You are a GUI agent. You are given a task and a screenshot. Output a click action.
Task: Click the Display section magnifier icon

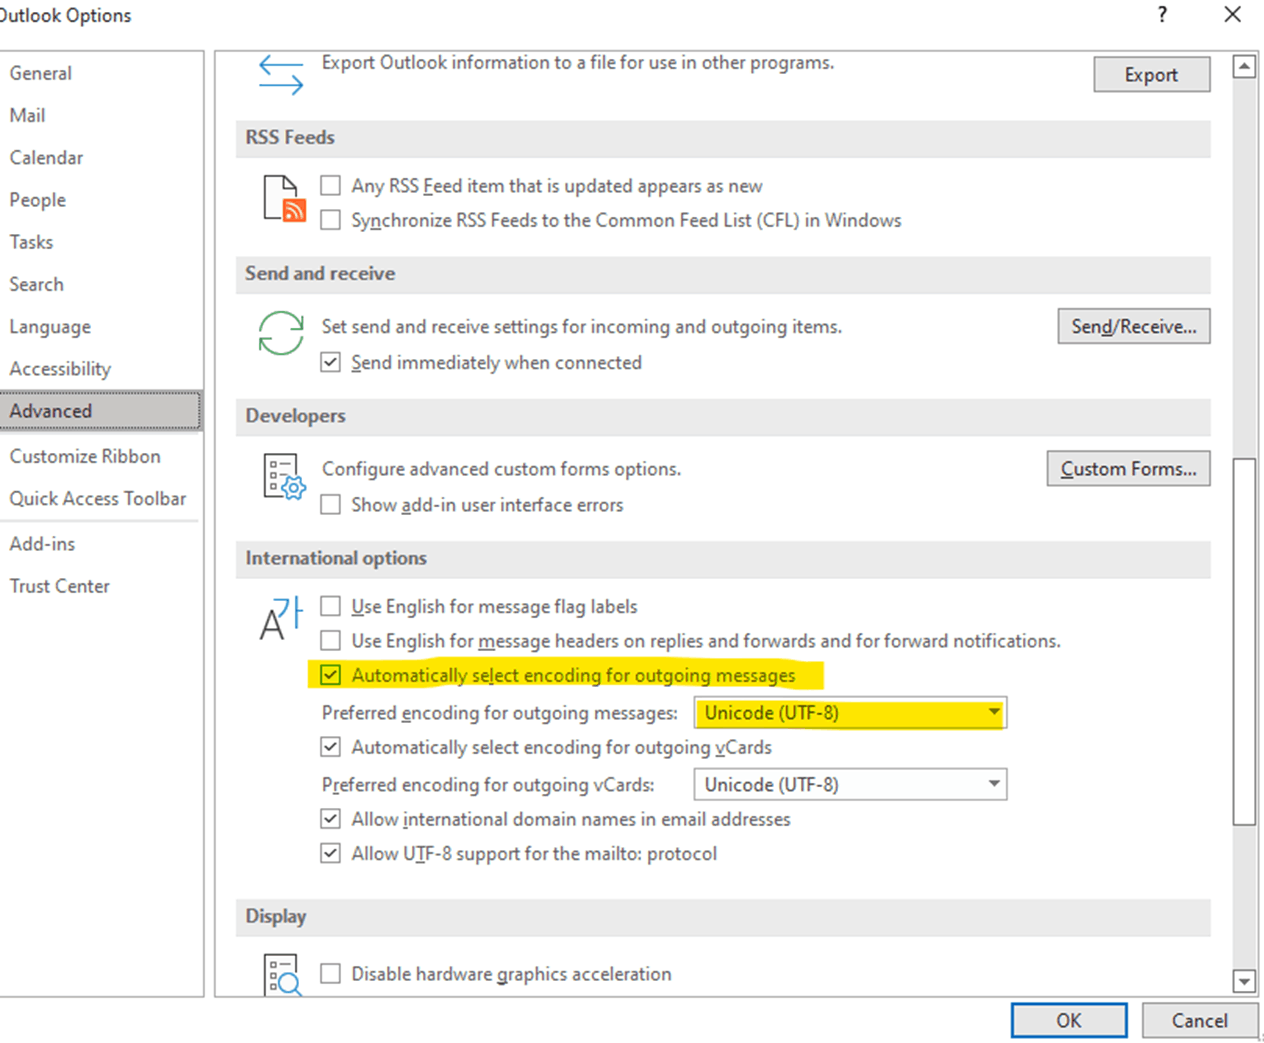pyautogui.click(x=283, y=974)
